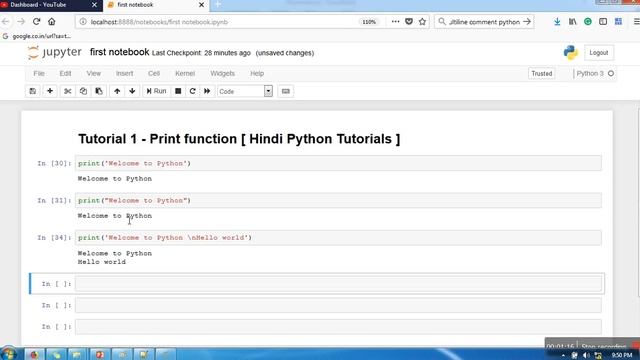
Task: Toggle browser sidebar icon
Action: point(603,22)
